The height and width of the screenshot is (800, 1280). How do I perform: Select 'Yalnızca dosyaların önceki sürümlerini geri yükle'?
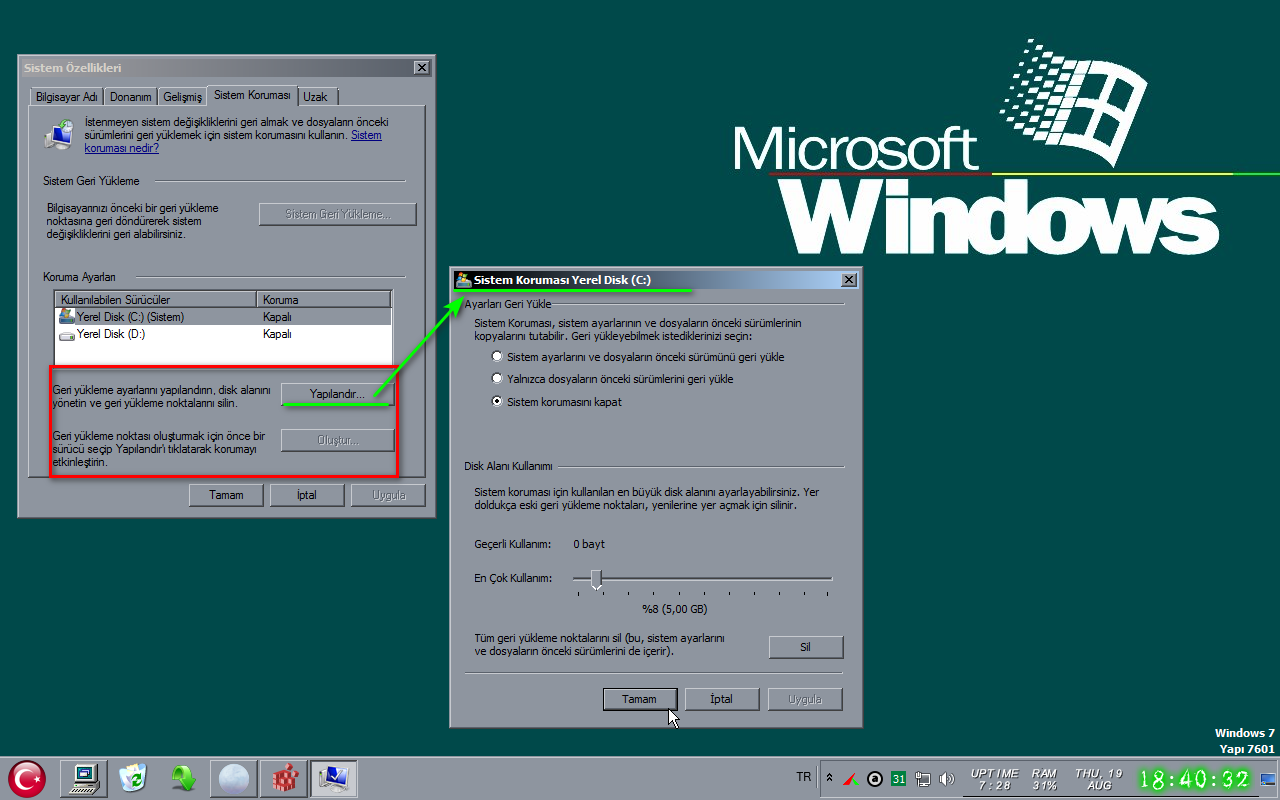click(497, 379)
